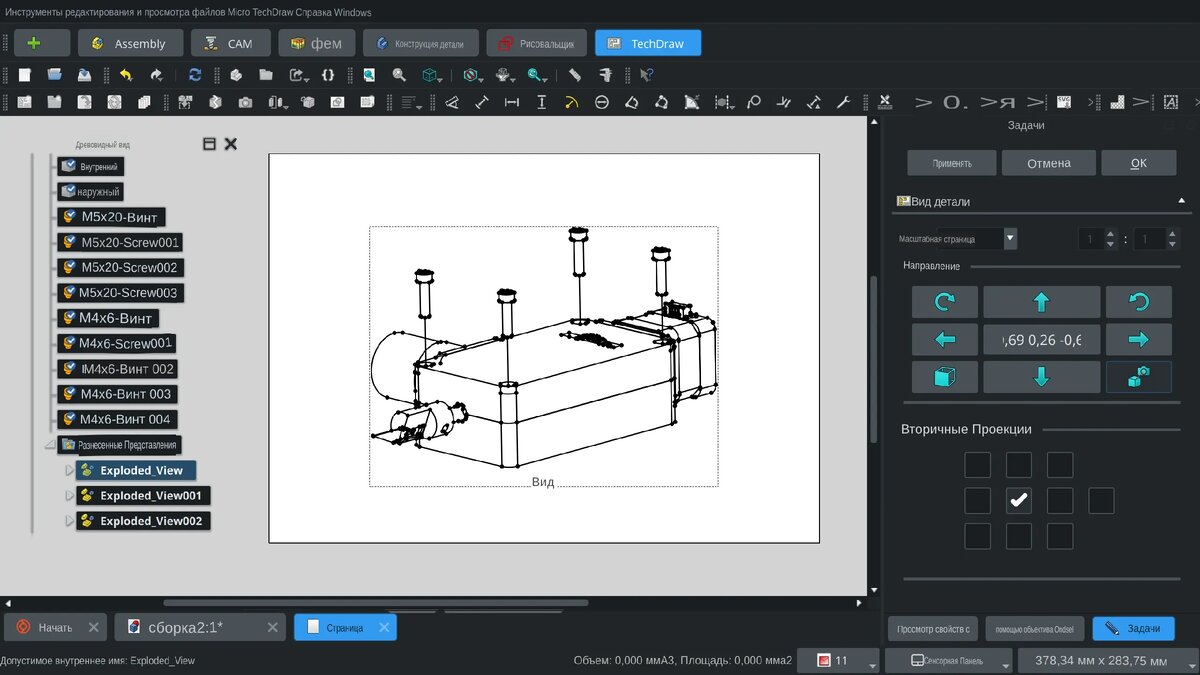Select M5x20-Screw002 in the tree
Viewport: 1200px width, 675px height.
click(x=128, y=268)
